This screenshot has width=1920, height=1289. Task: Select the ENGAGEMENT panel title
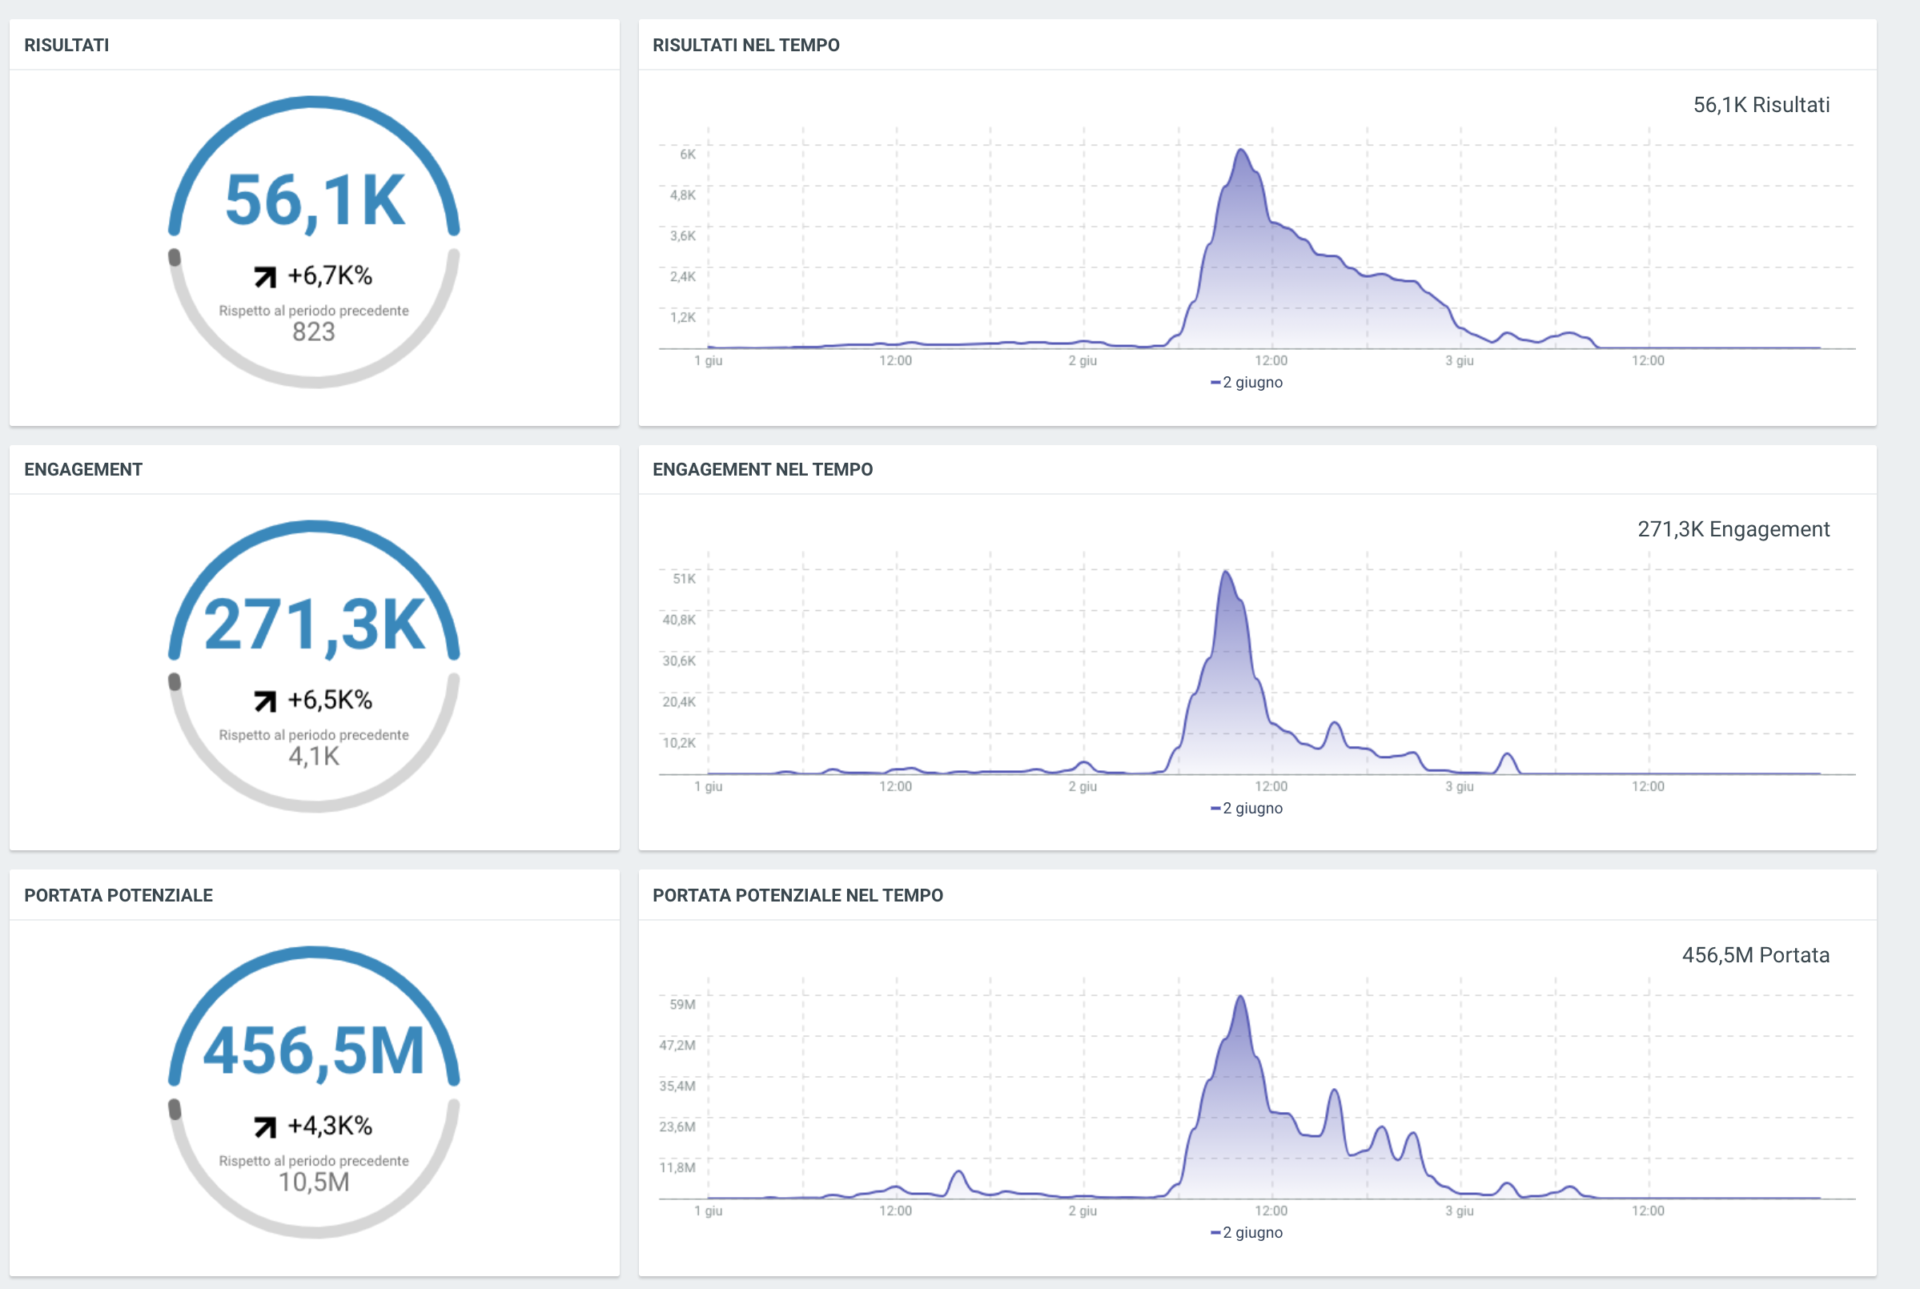coord(83,469)
